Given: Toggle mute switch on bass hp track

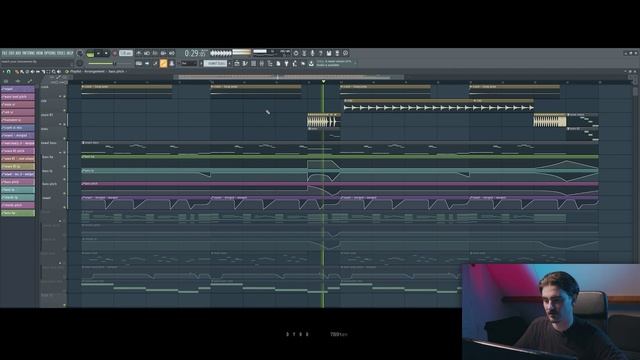Looking at the screenshot, I should coord(64,166).
